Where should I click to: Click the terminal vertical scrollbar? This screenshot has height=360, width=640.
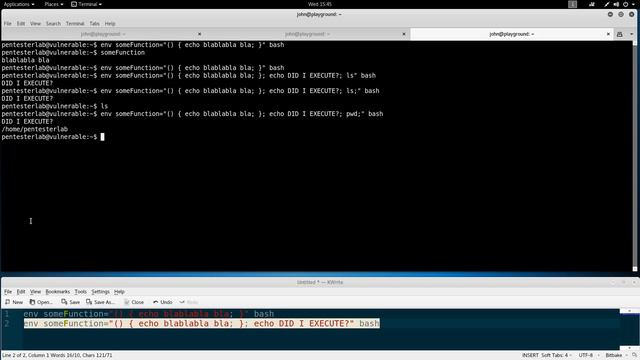[x=635, y=155]
